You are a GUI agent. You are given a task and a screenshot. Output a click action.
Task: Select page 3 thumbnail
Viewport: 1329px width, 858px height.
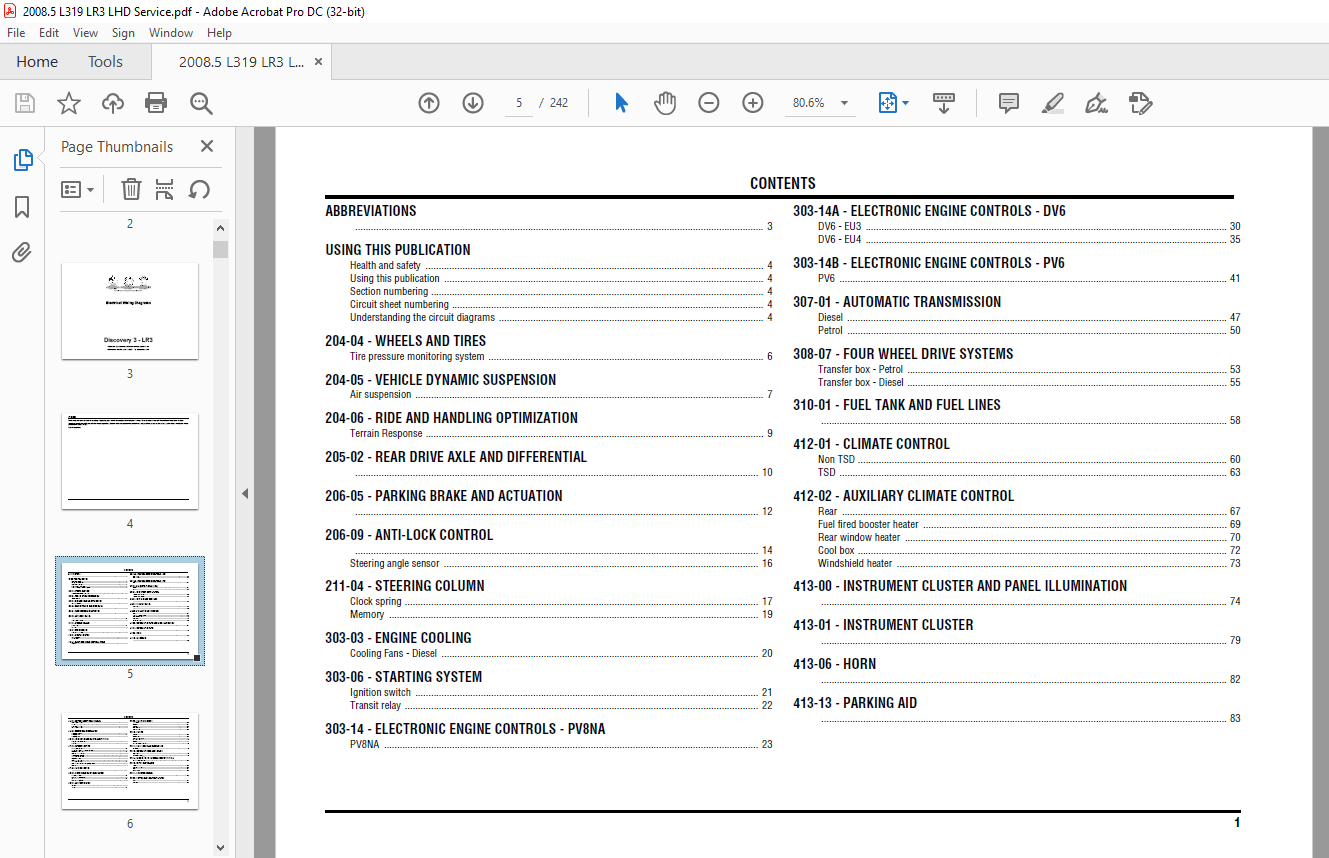tap(130, 311)
